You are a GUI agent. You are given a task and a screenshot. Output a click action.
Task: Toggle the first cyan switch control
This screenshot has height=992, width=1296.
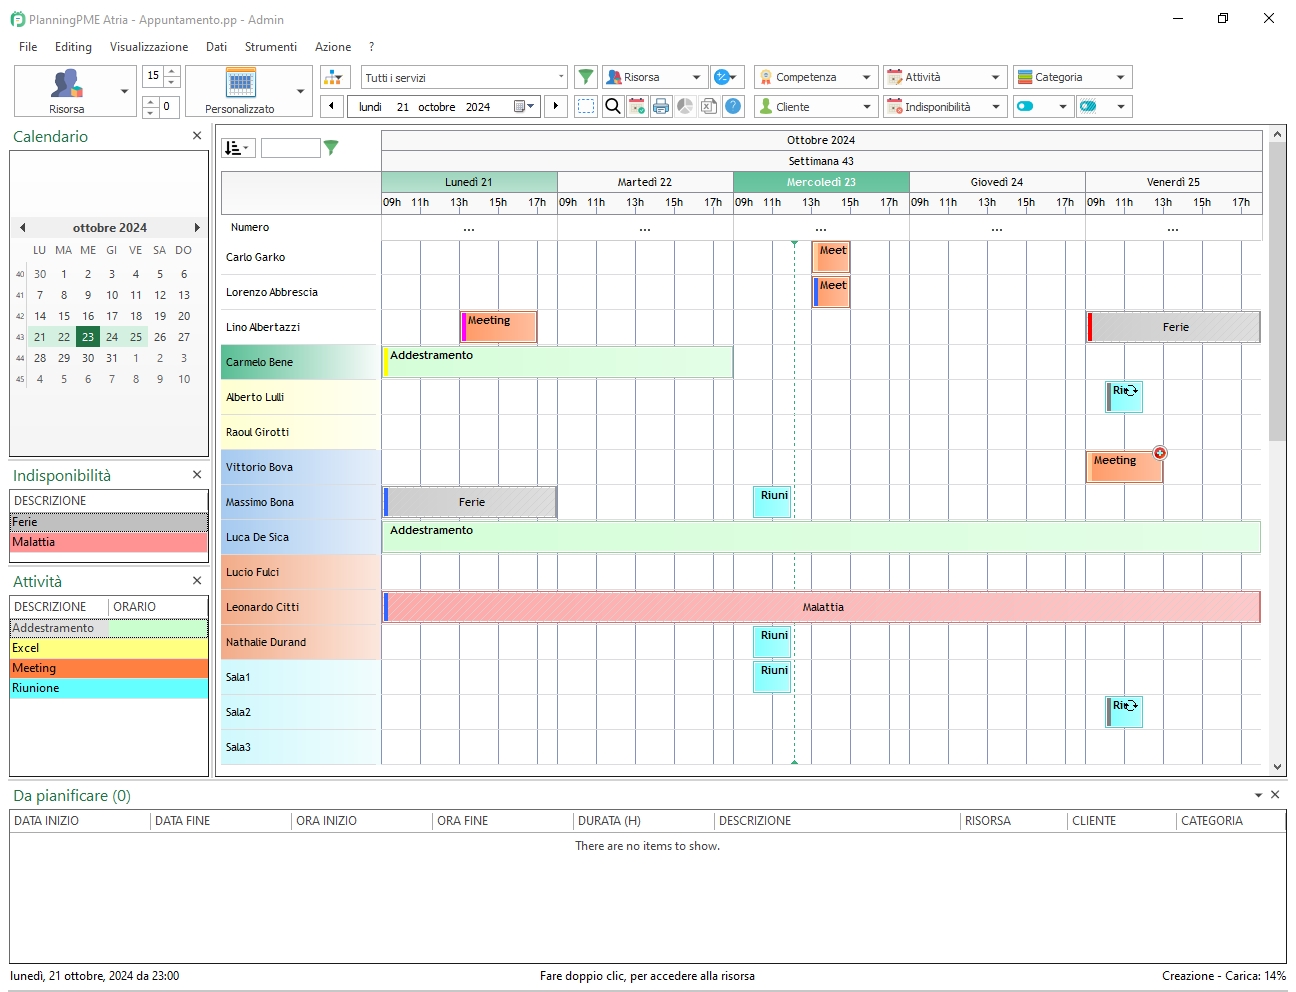(x=1024, y=106)
